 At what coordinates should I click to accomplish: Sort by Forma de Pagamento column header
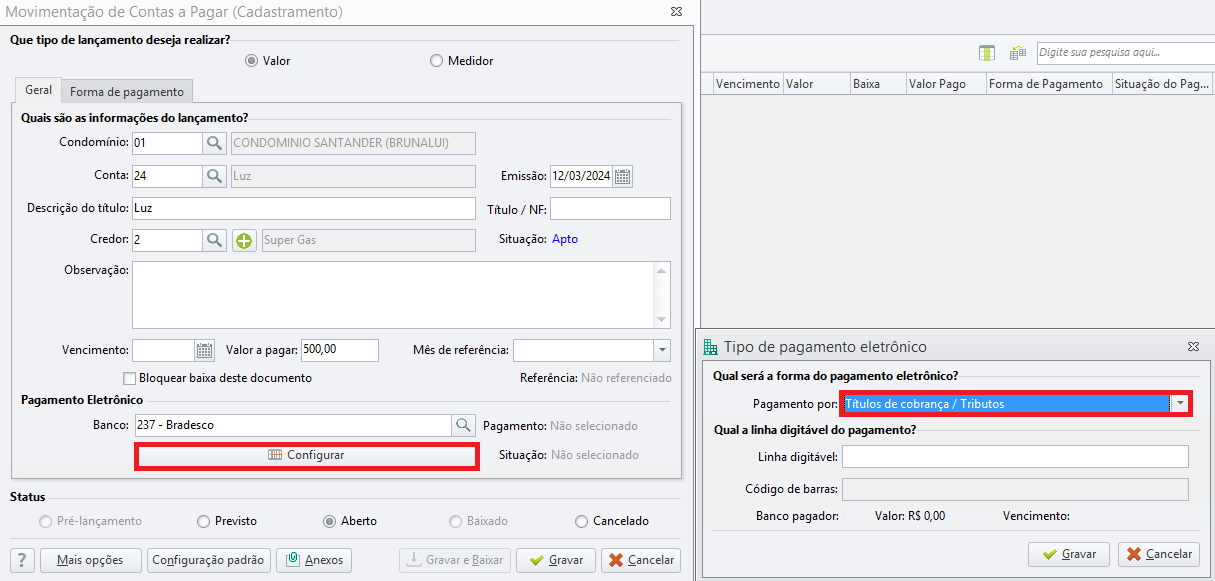pyautogui.click(x=1049, y=84)
